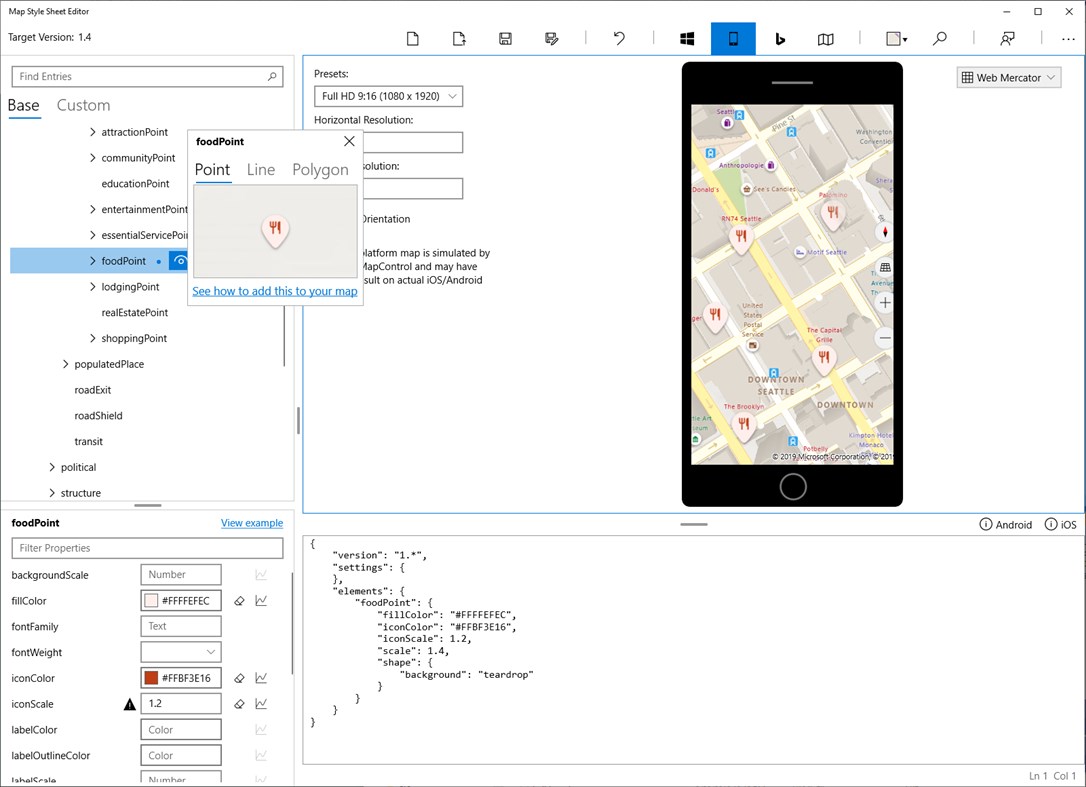Viewport: 1086px width, 787px height.
Task: Click the fillColor color swatch
Action: pyautogui.click(x=151, y=601)
